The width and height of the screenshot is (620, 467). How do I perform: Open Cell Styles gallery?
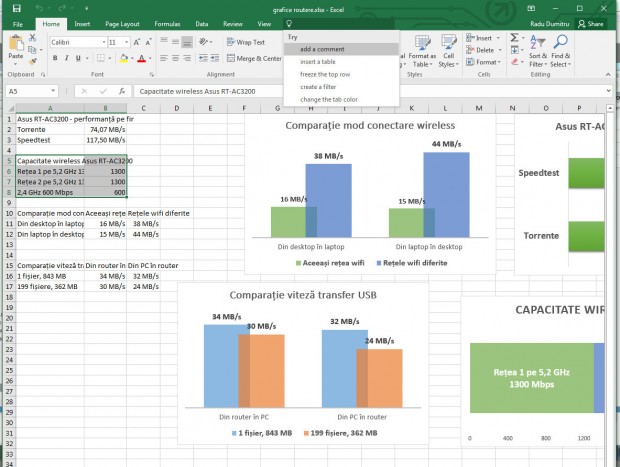pyautogui.click(x=448, y=51)
